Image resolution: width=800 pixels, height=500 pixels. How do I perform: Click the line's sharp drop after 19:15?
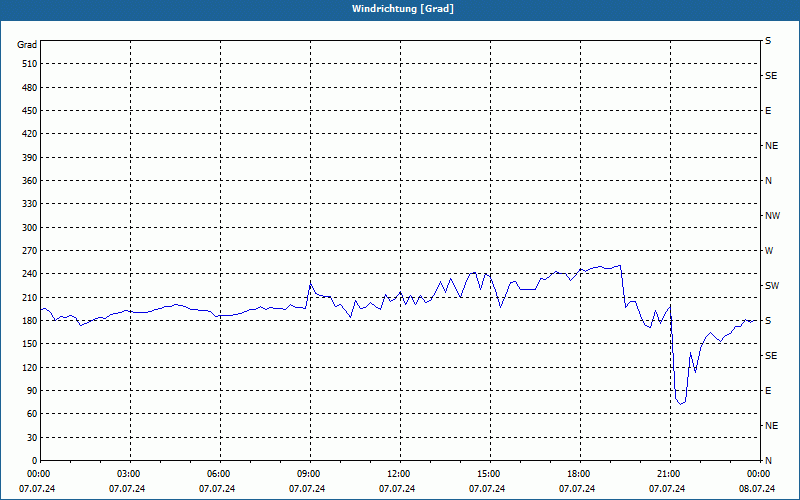[x=623, y=287]
